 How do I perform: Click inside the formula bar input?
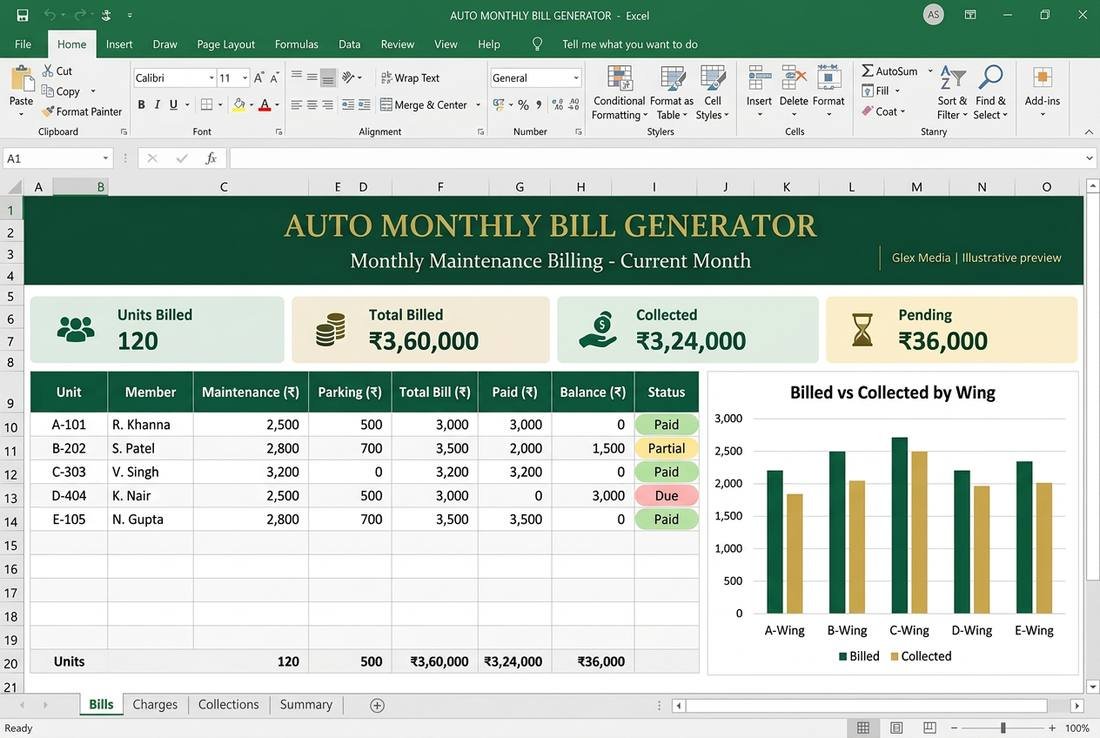pyautogui.click(x=656, y=159)
